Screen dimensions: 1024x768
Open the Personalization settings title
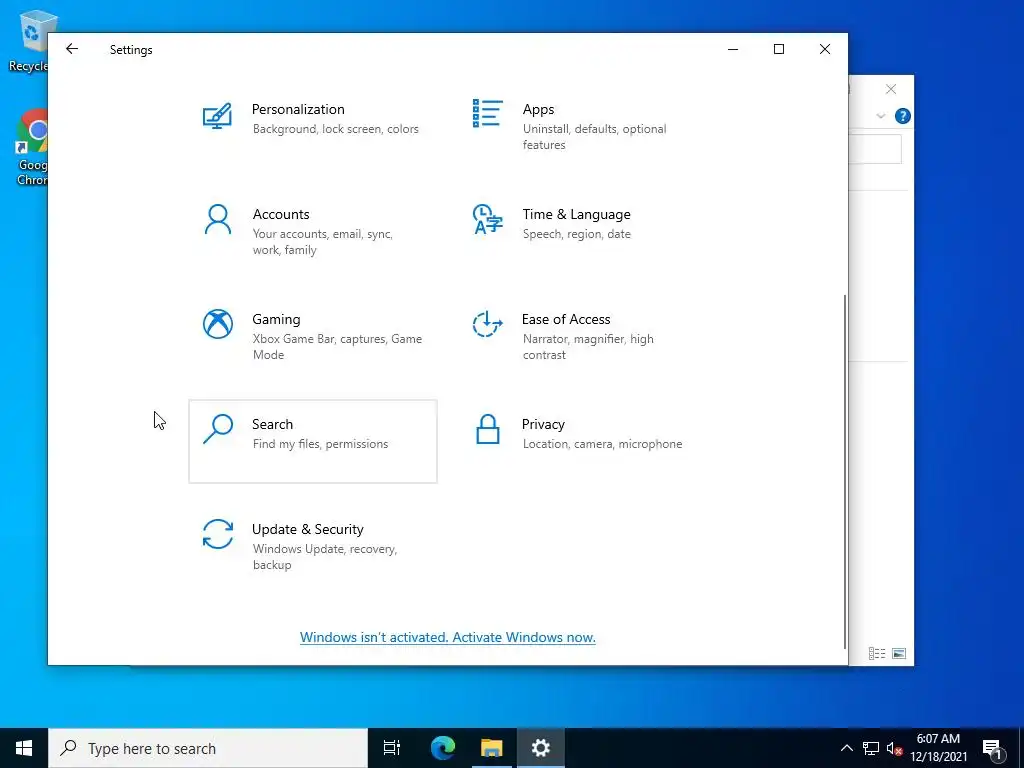tap(298, 109)
